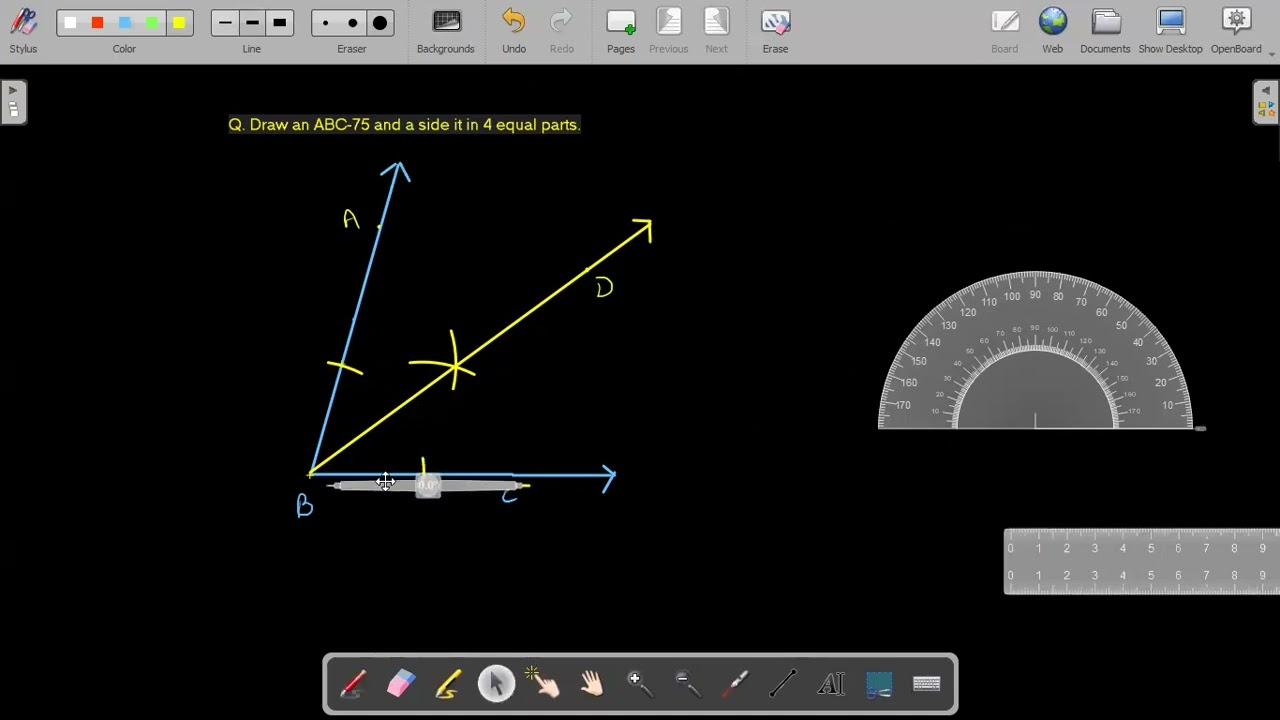This screenshot has height=720, width=1280.
Task: Expand the right library panel
Action: [1266, 102]
